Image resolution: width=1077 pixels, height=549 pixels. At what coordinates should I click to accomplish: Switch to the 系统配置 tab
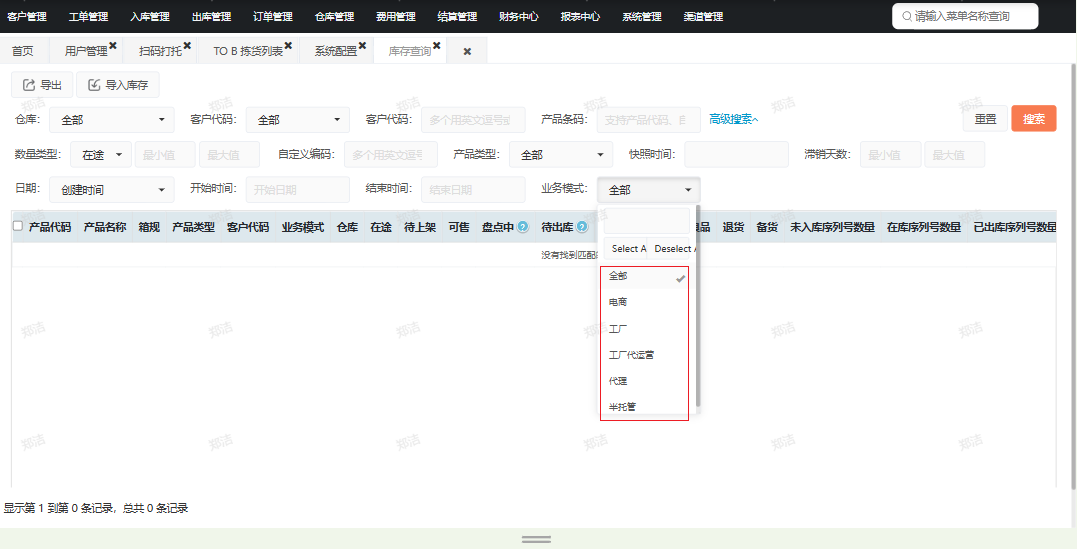(x=336, y=51)
